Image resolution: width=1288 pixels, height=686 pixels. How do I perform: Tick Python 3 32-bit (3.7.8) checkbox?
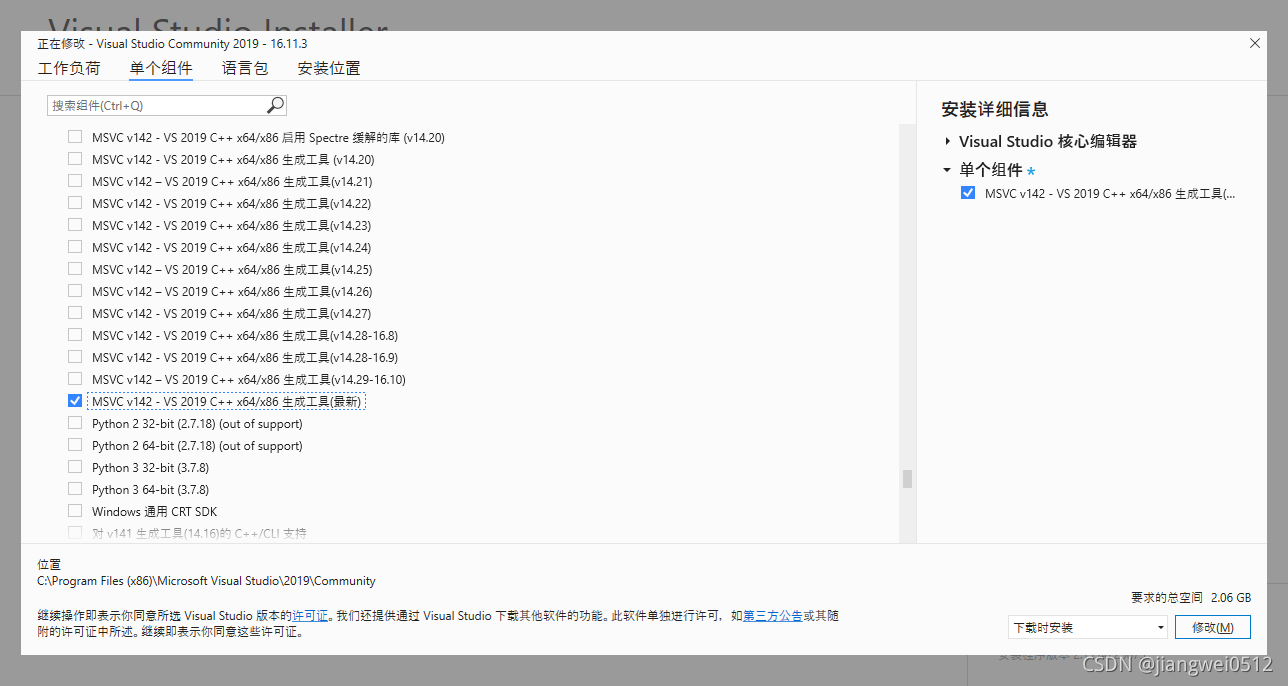(75, 467)
